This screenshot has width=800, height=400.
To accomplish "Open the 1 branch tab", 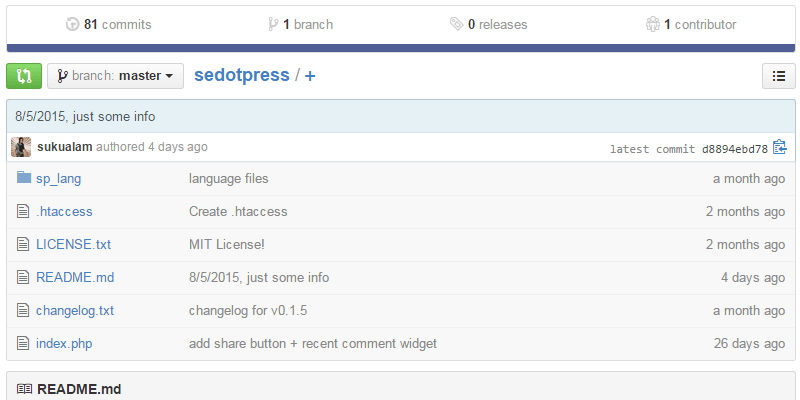I will coord(300,24).
